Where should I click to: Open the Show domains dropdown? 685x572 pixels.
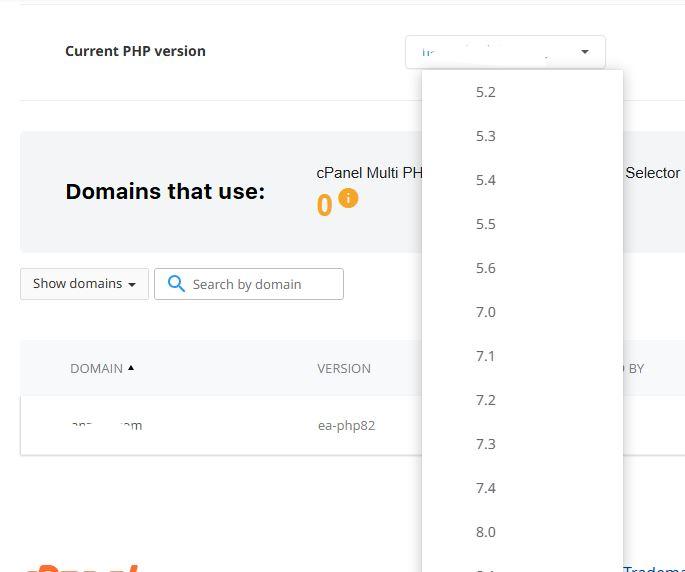(x=84, y=284)
